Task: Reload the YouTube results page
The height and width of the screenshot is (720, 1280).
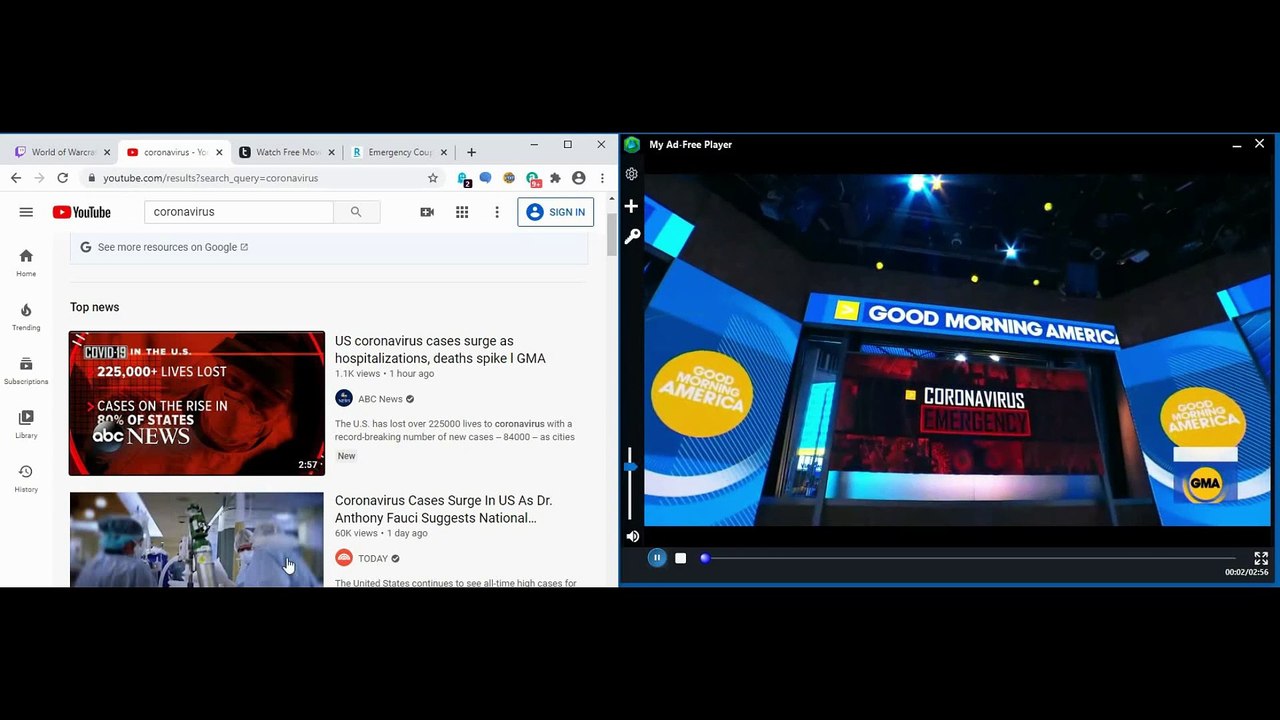Action: pos(62,178)
